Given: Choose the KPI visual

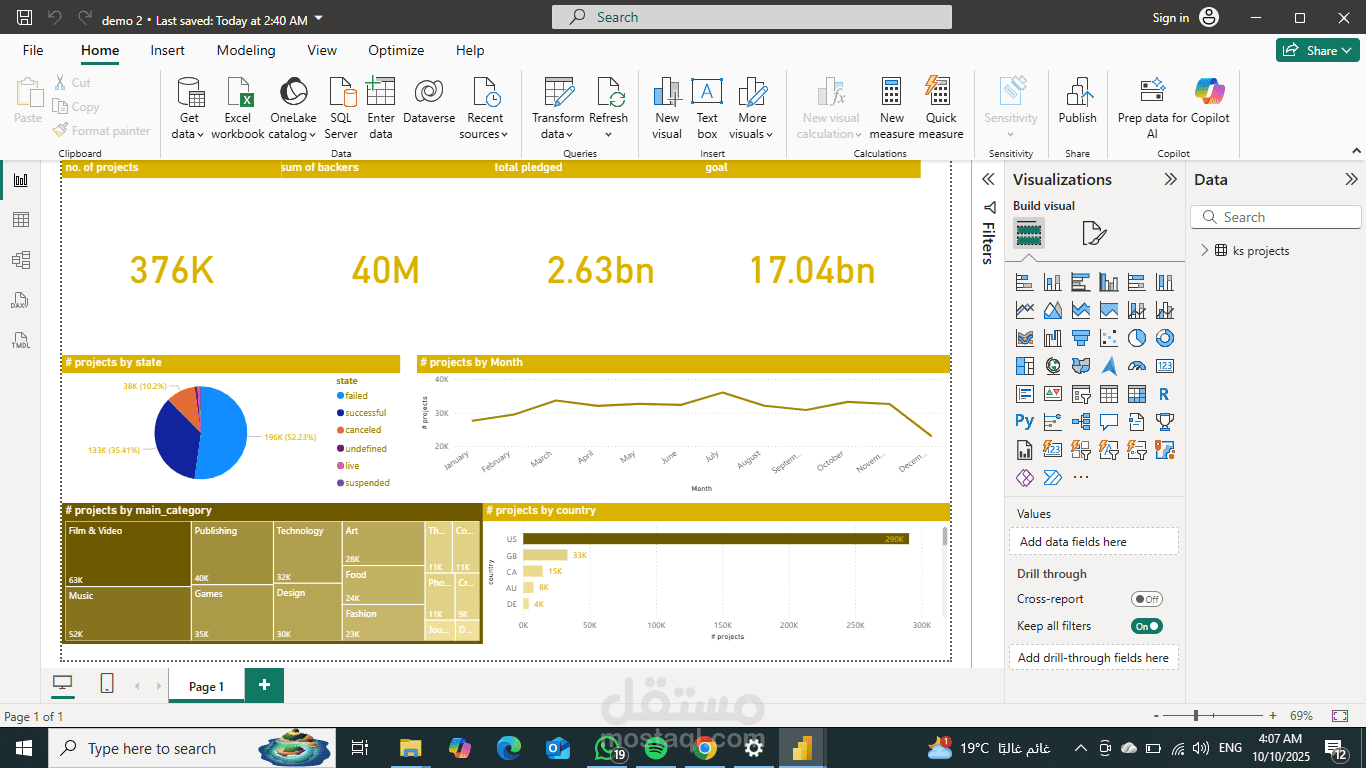Looking at the screenshot, I should coord(1052,394).
